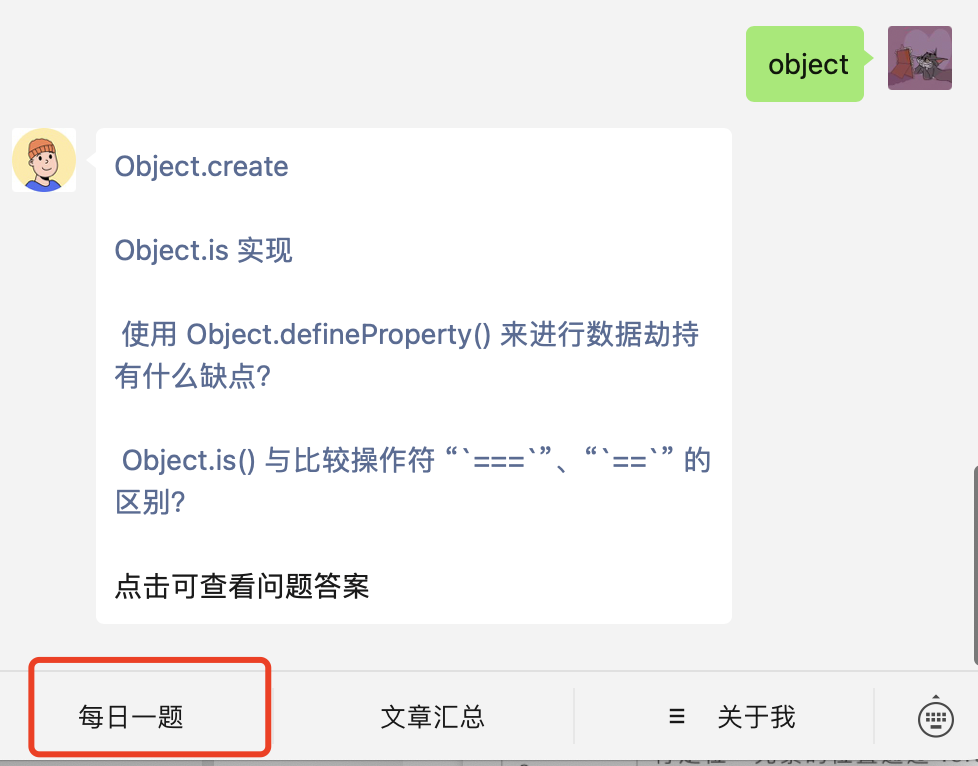Open the Object.is() 与比较操作符 question link
This screenshot has width=978, height=766.
(x=413, y=481)
